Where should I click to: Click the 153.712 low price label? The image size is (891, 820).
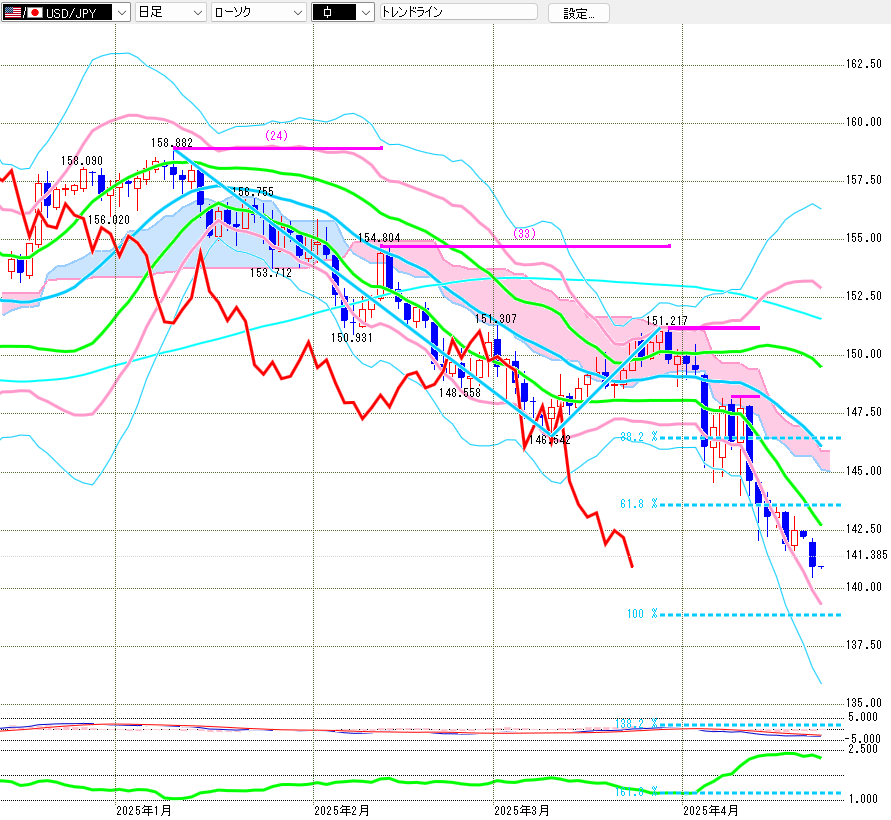[271, 273]
